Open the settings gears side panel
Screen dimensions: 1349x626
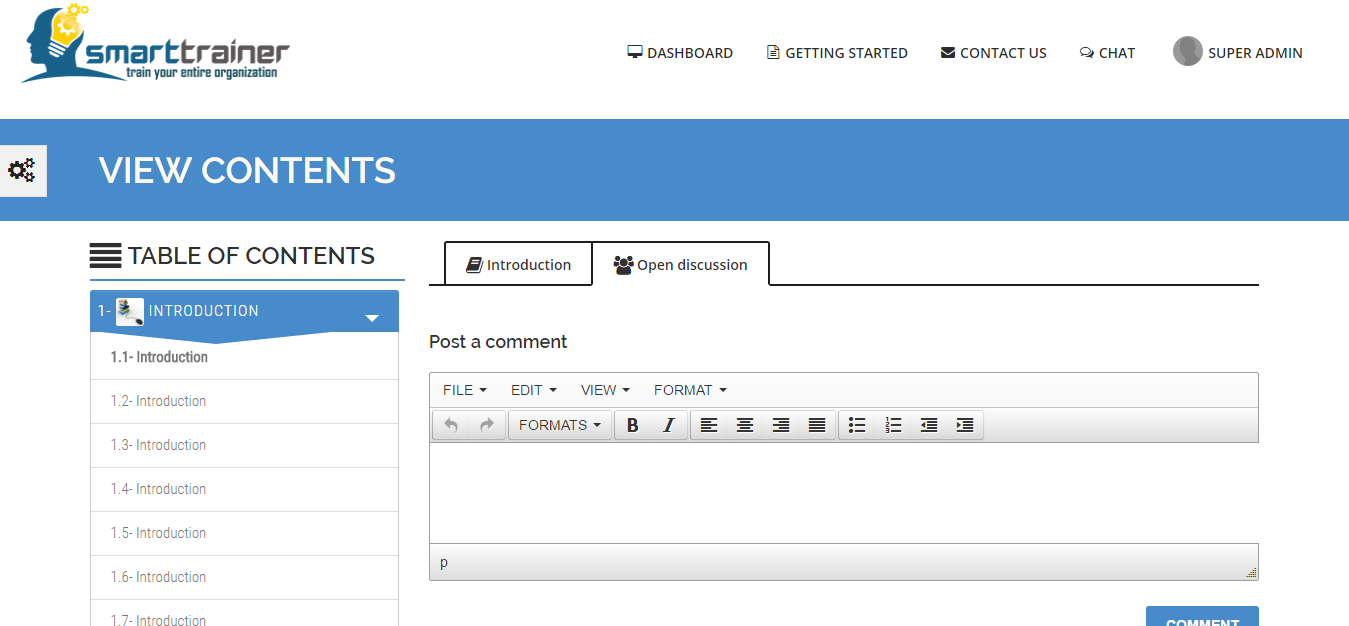(x=22, y=170)
